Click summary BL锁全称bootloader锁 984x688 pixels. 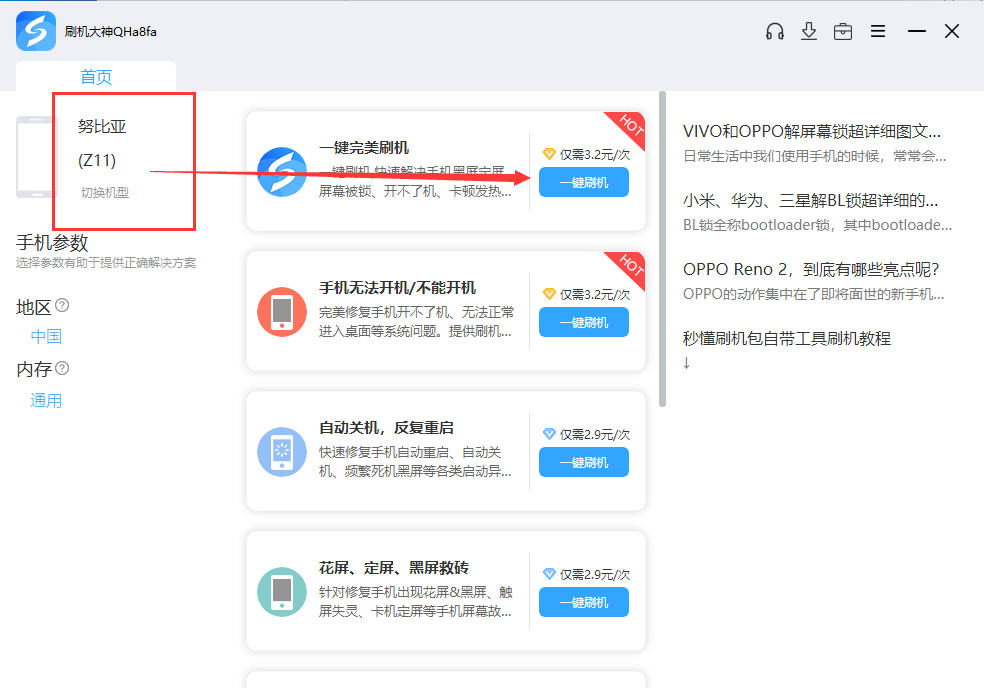817,225
